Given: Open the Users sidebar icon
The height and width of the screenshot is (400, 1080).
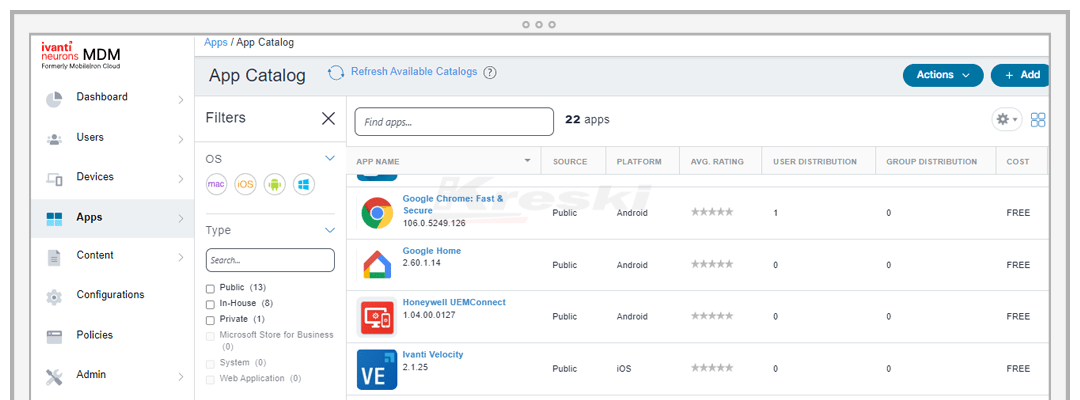Looking at the screenshot, I should point(54,139).
